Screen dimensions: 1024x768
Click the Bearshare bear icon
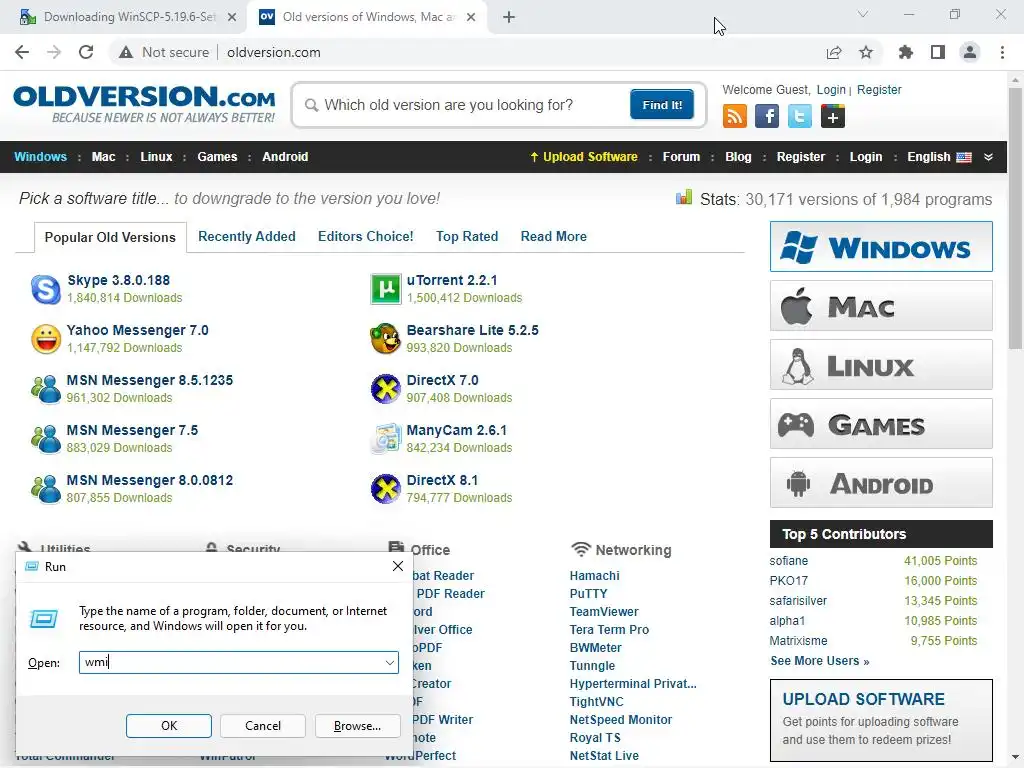(x=385, y=339)
